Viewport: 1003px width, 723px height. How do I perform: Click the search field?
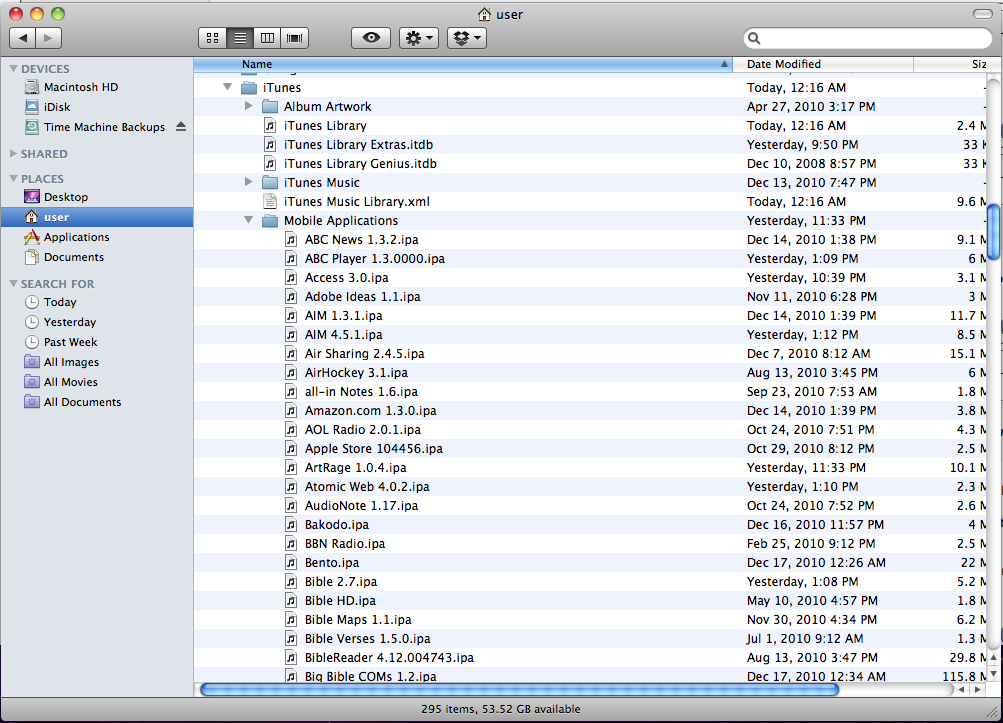868,38
